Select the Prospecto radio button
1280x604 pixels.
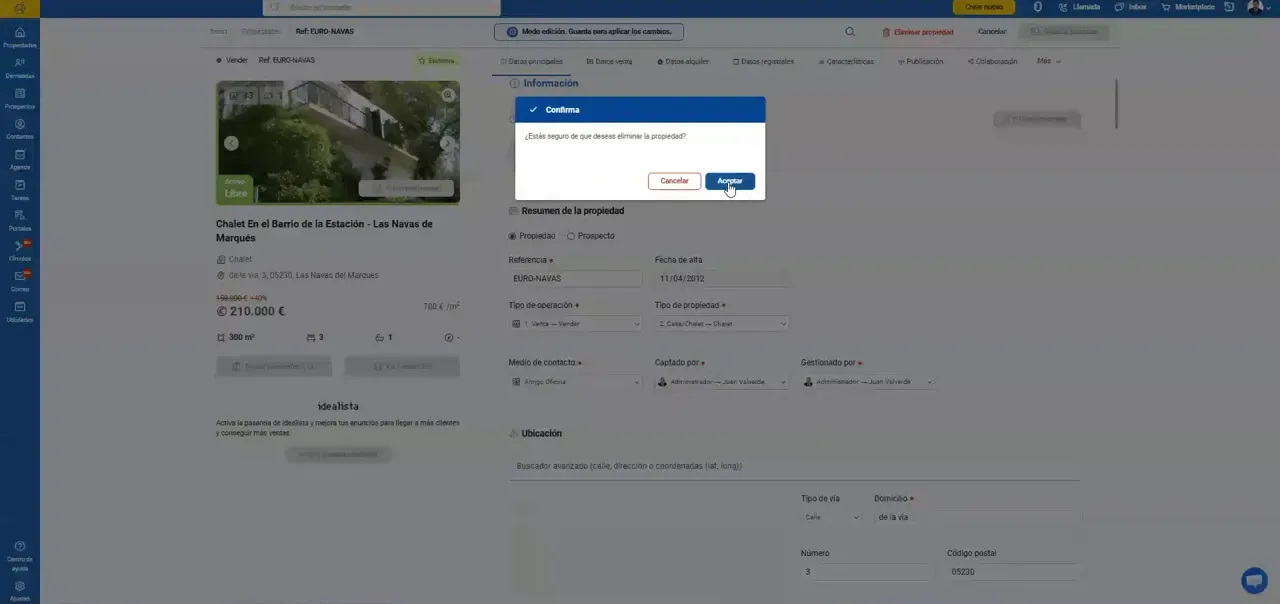[571, 236]
